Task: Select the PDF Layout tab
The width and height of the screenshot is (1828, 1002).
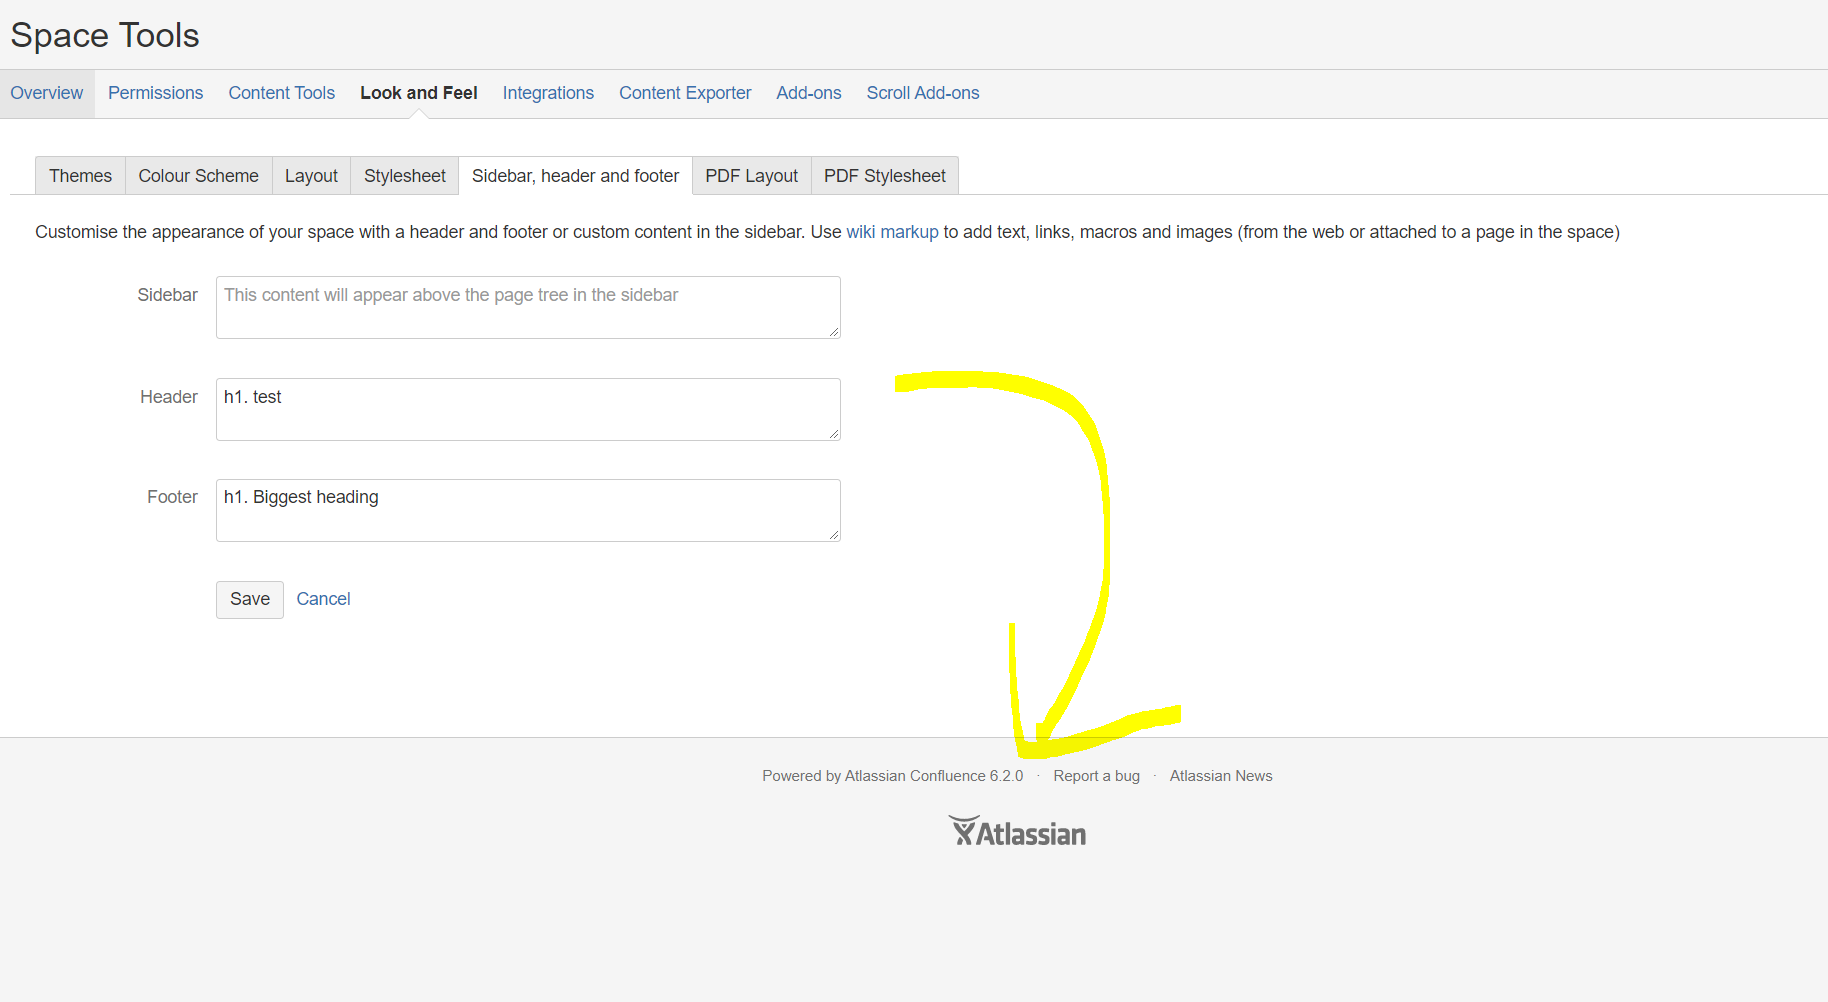Action: [x=750, y=175]
